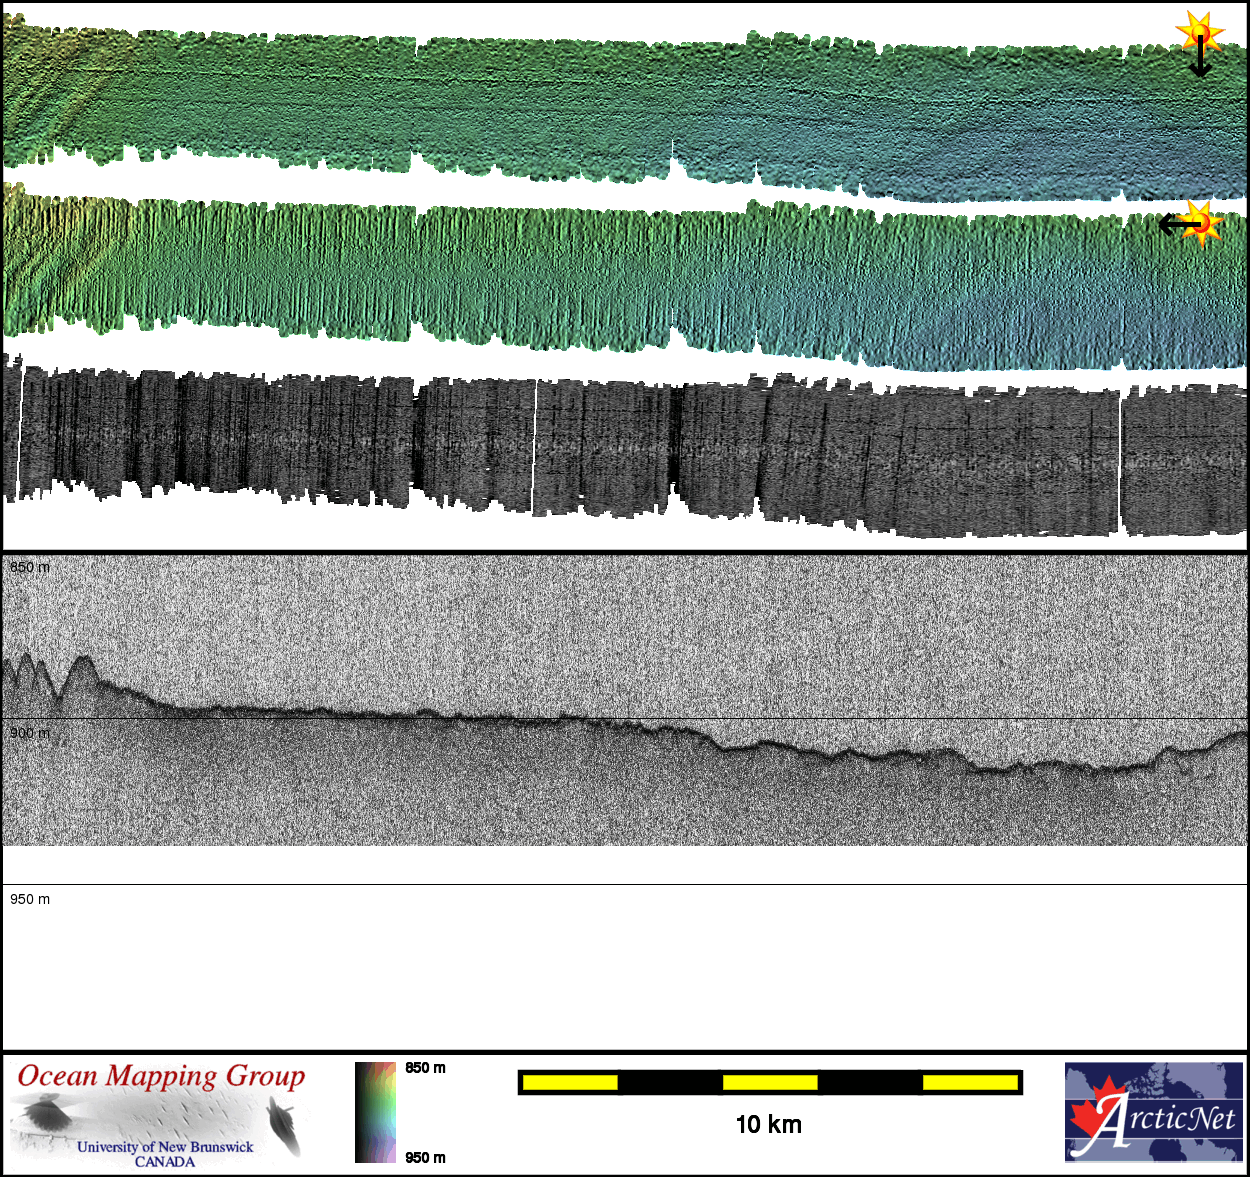Image resolution: width=1250 pixels, height=1177 pixels.
Task: Select the grayscale backscatter strip
Action: point(625,450)
